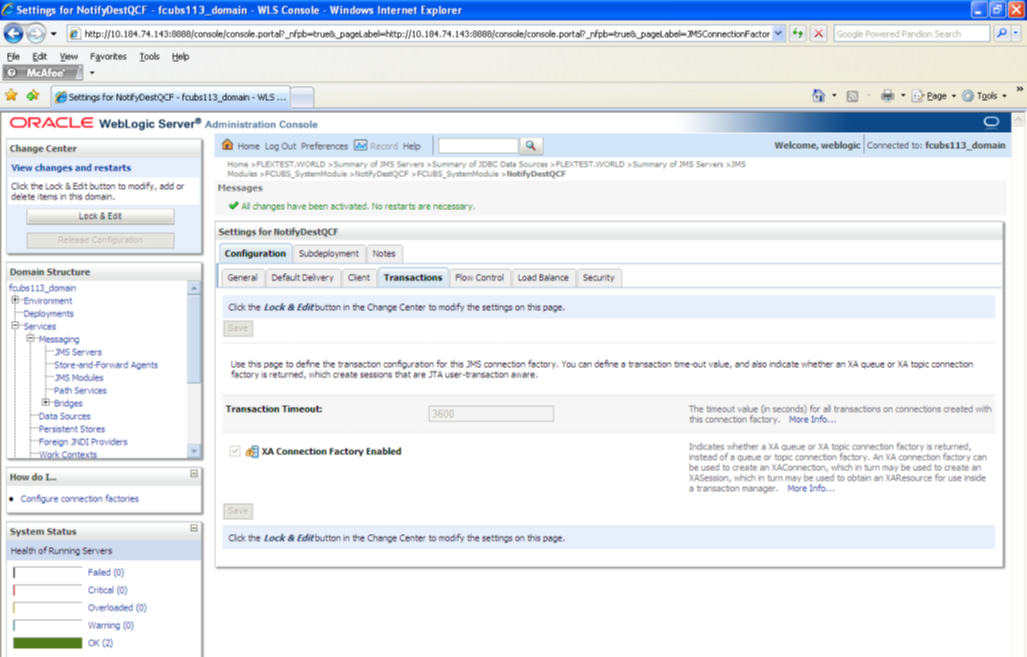This screenshot has width=1027, height=657.
Task: Click the Favorites star icon
Action: pyautogui.click(x=11, y=96)
